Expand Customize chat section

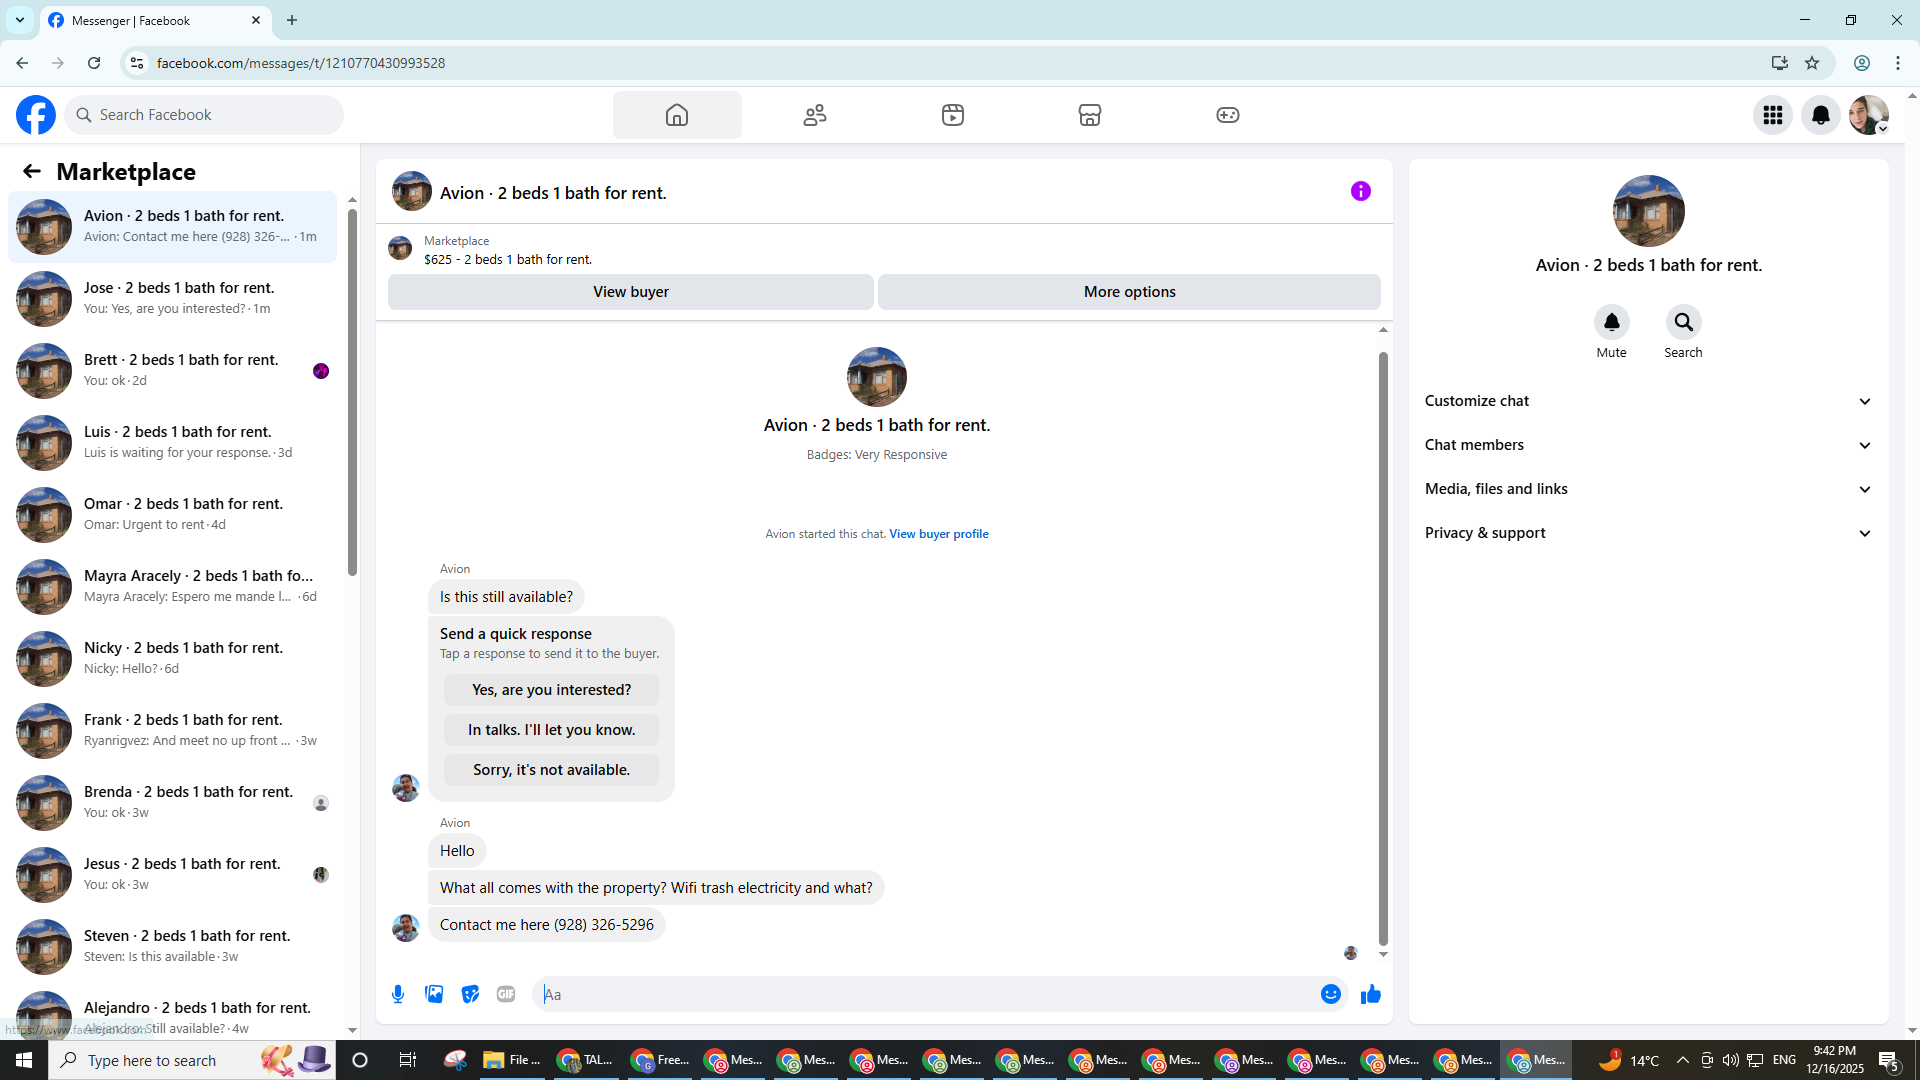(1648, 401)
